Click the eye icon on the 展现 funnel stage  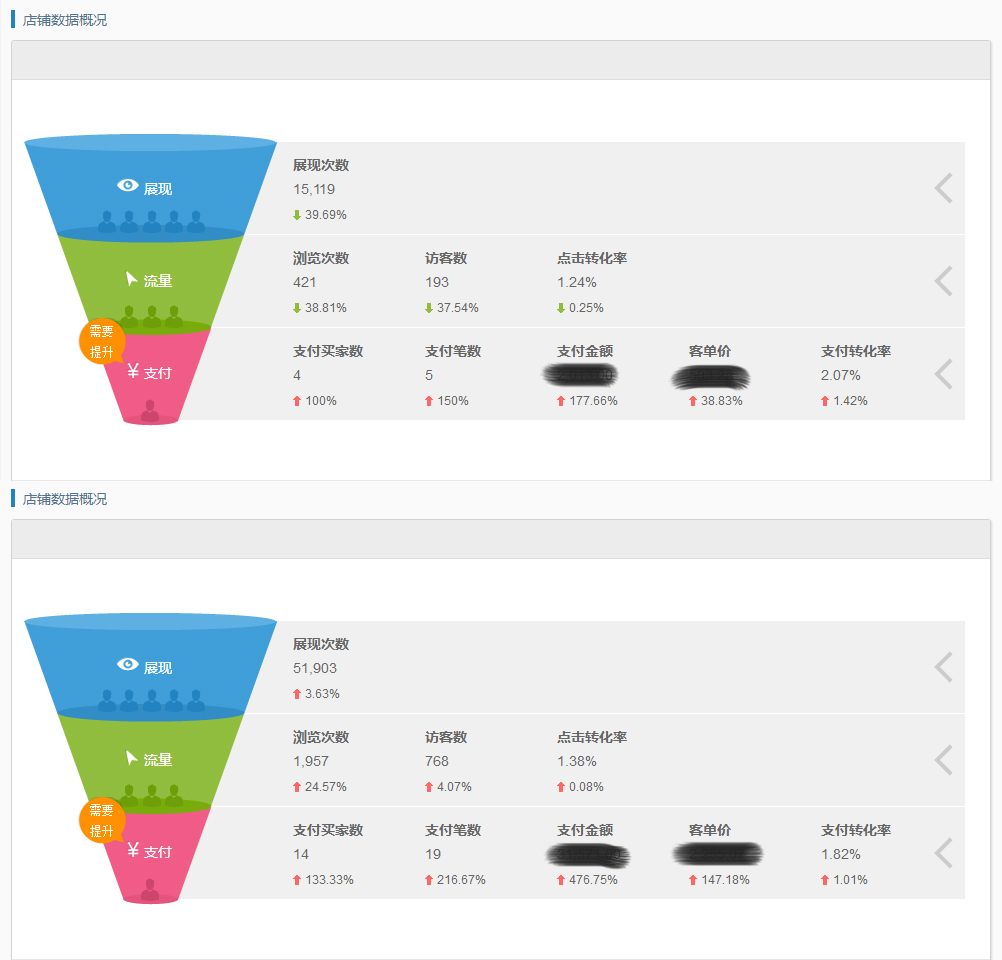126,185
